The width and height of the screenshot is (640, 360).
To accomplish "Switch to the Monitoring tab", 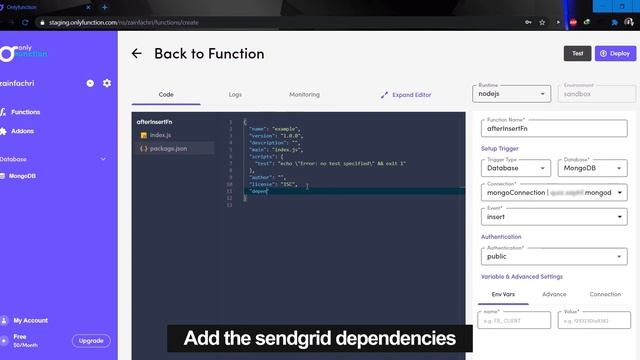I will click(x=304, y=94).
